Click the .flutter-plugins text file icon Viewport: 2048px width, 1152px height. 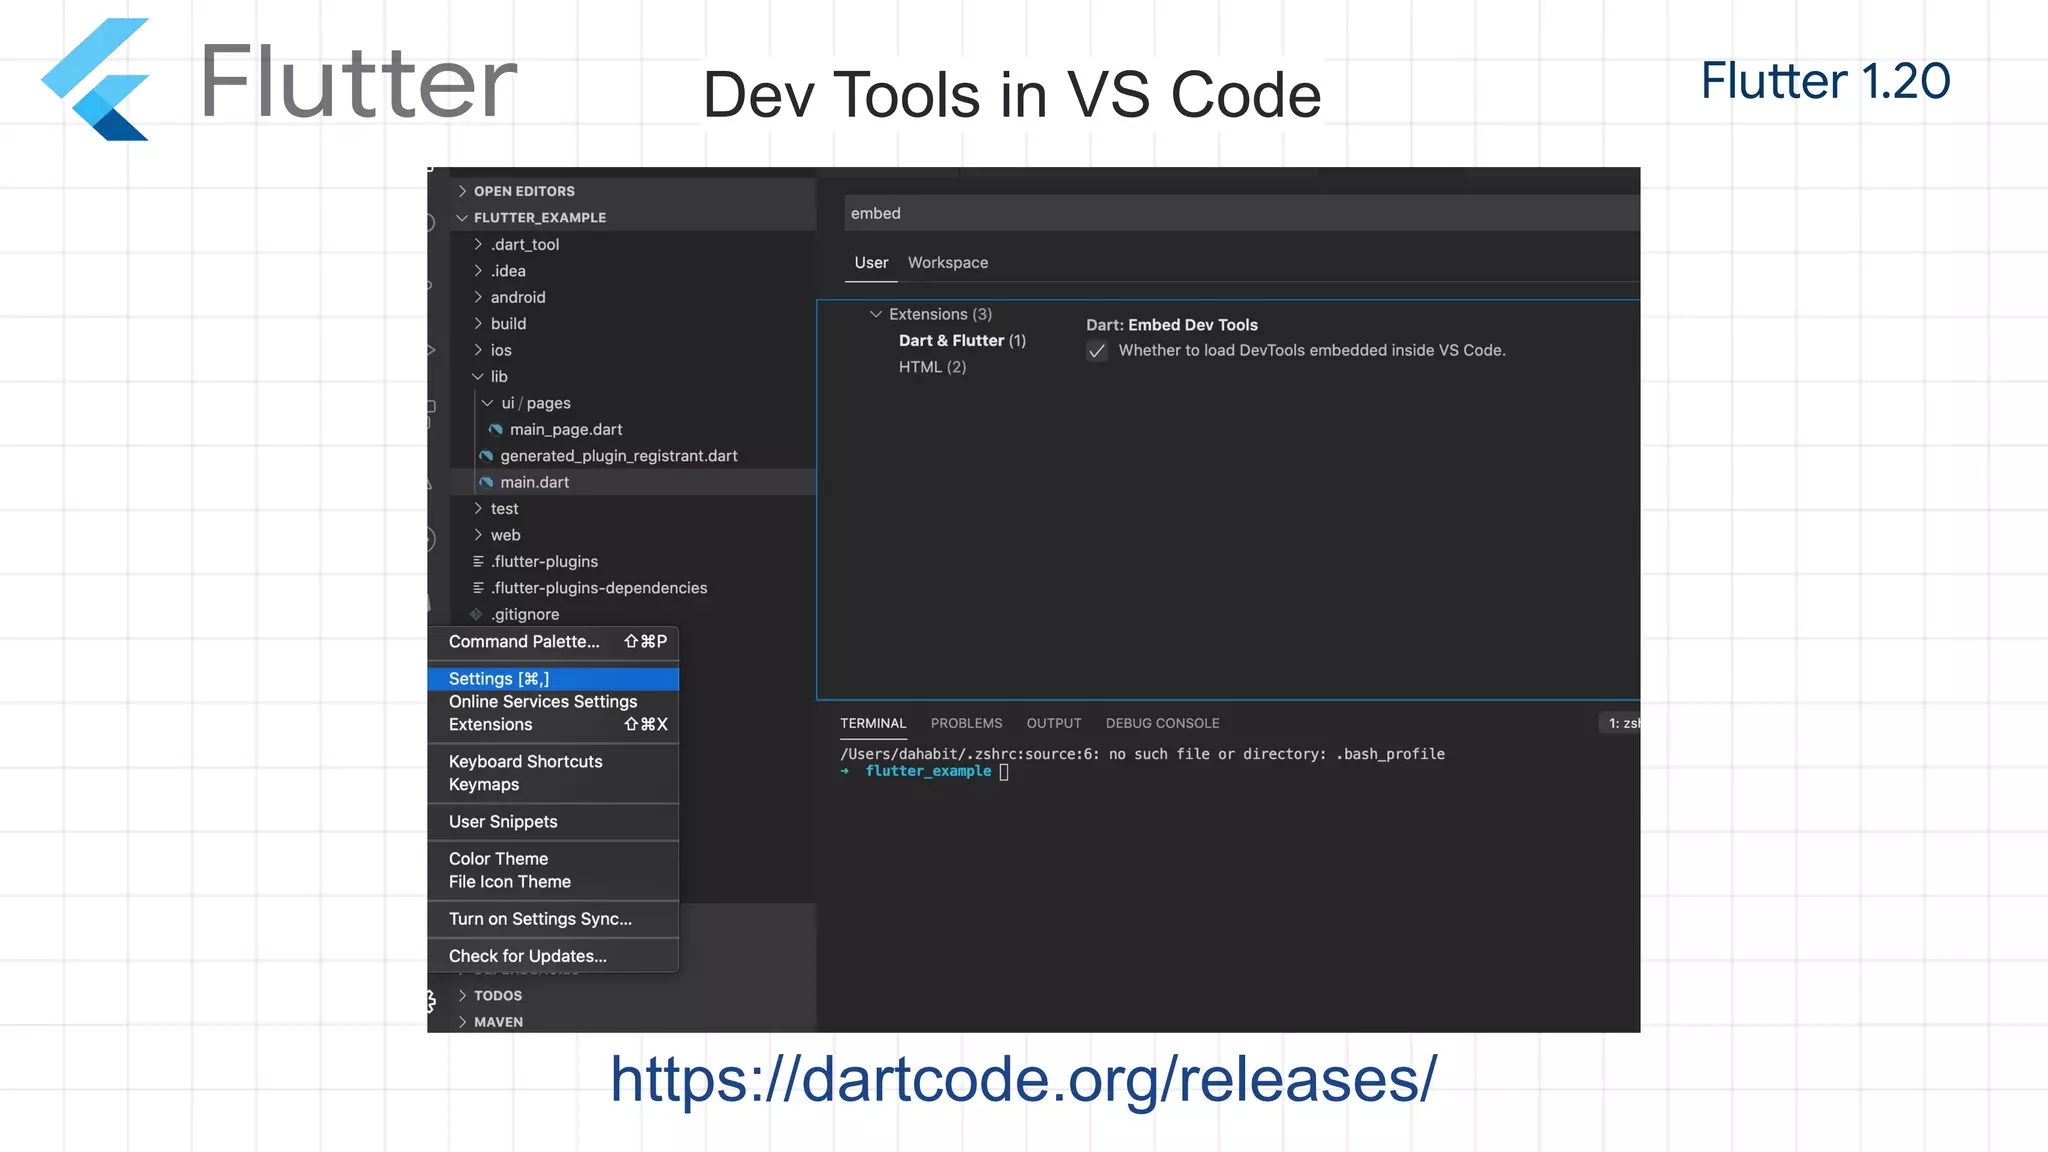(478, 562)
